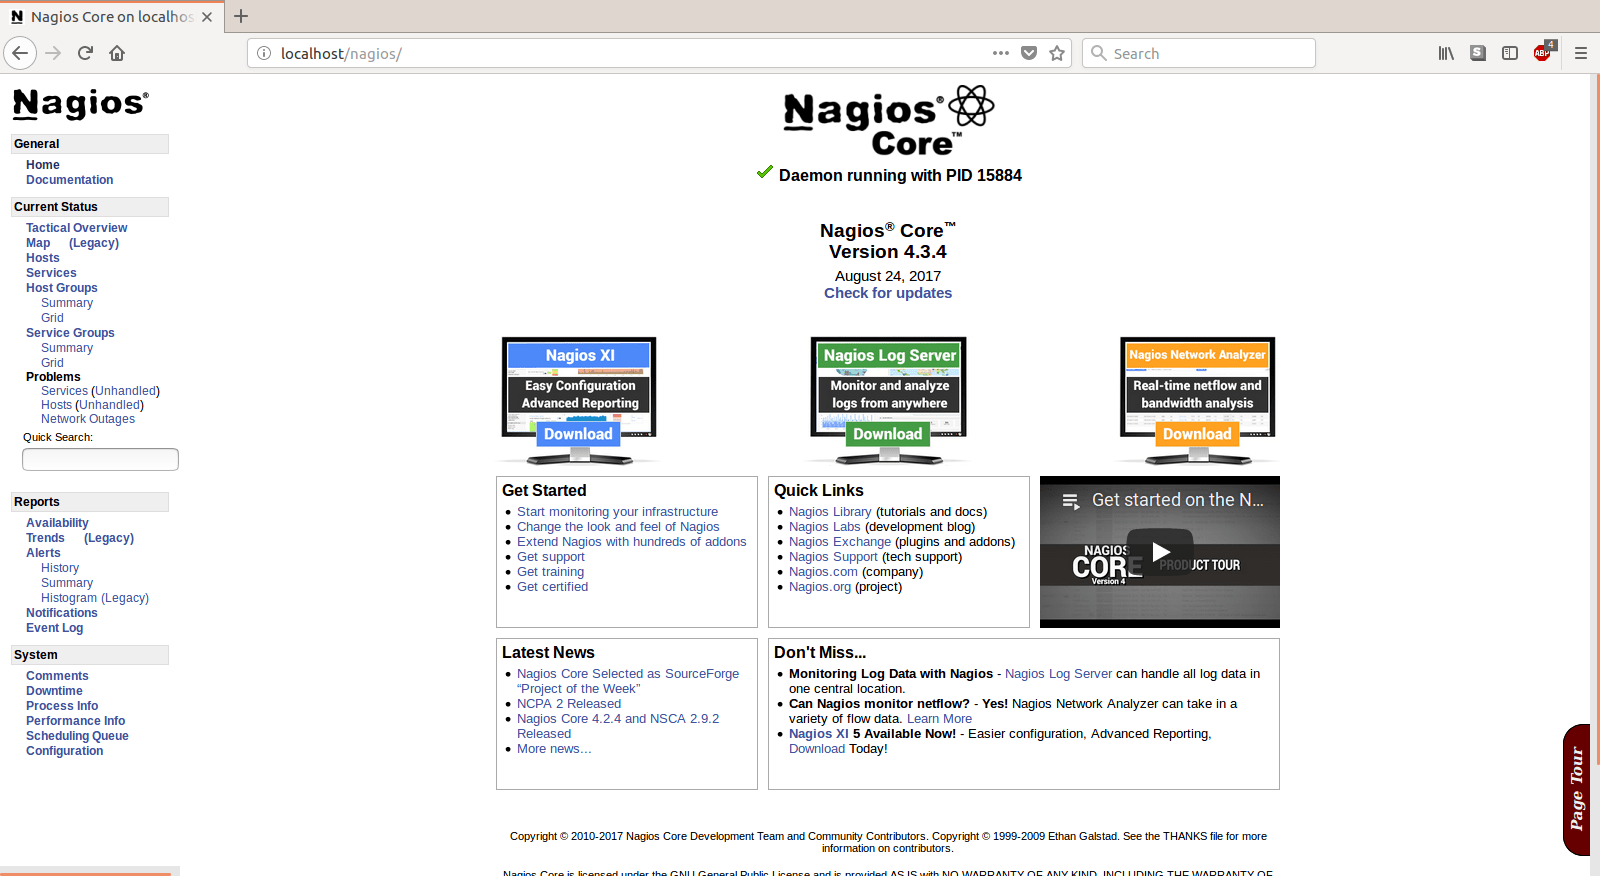
Task: Open the Comments page
Action: click(57, 676)
